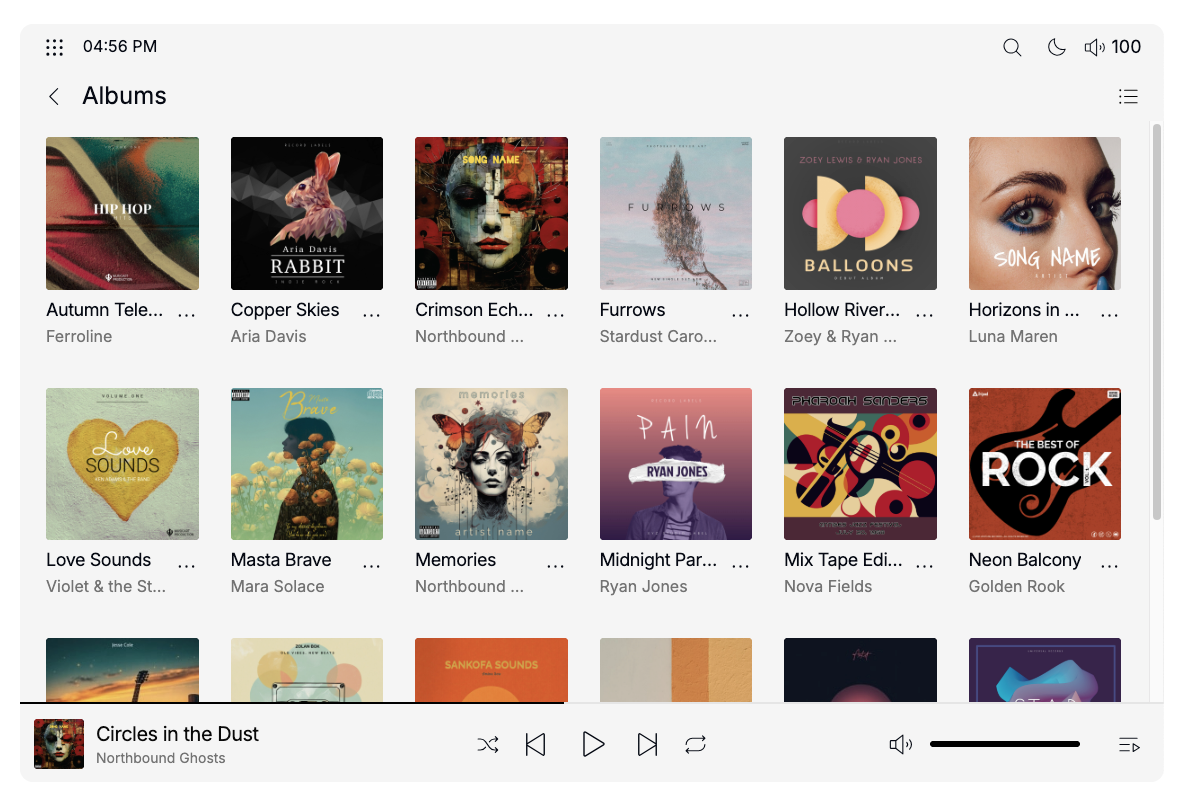Image resolution: width=1182 pixels, height=804 pixels.
Task: Switch to list view layout
Action: tap(1128, 96)
